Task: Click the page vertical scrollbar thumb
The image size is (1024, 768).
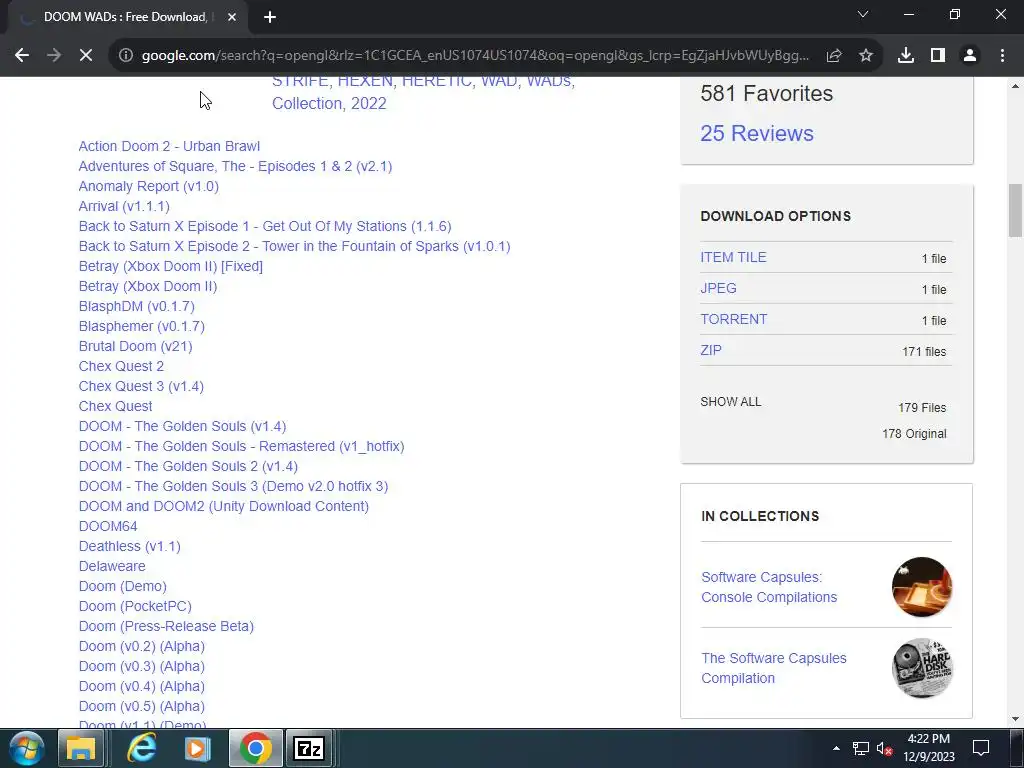Action: pyautogui.click(x=1015, y=210)
